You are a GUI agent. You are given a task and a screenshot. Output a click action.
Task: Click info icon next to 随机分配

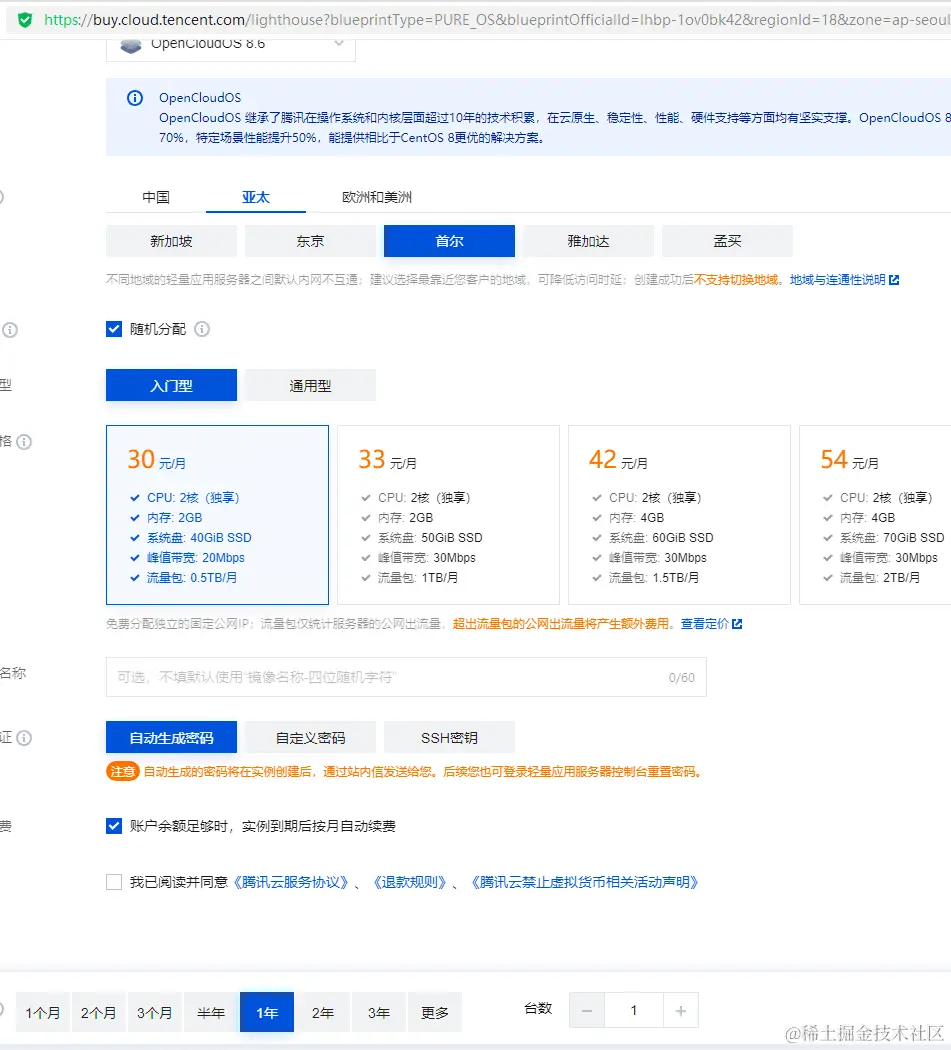(x=202, y=329)
